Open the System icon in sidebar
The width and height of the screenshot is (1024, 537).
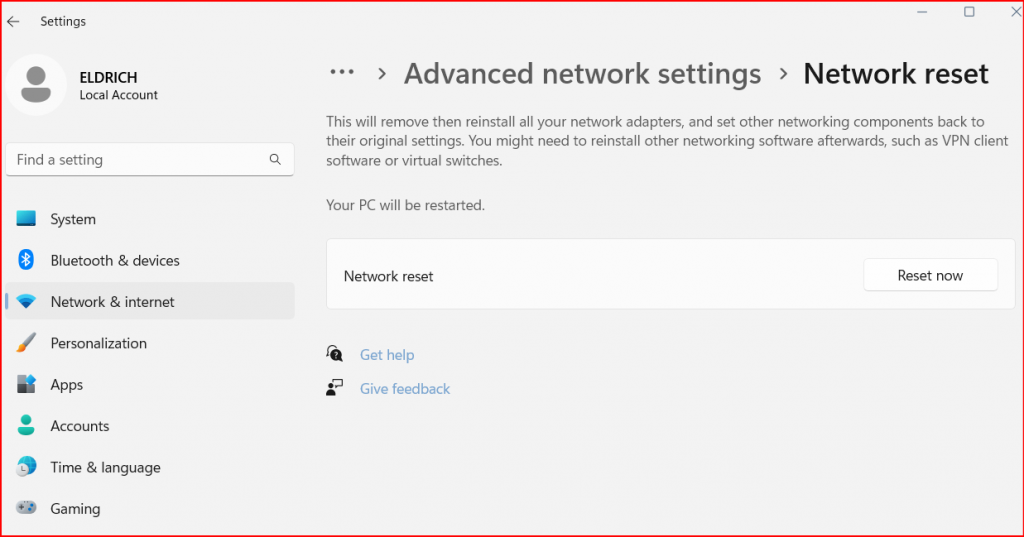tap(26, 218)
